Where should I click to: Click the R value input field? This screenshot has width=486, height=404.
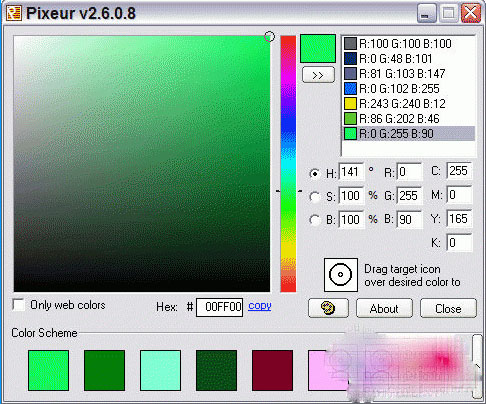(x=410, y=172)
